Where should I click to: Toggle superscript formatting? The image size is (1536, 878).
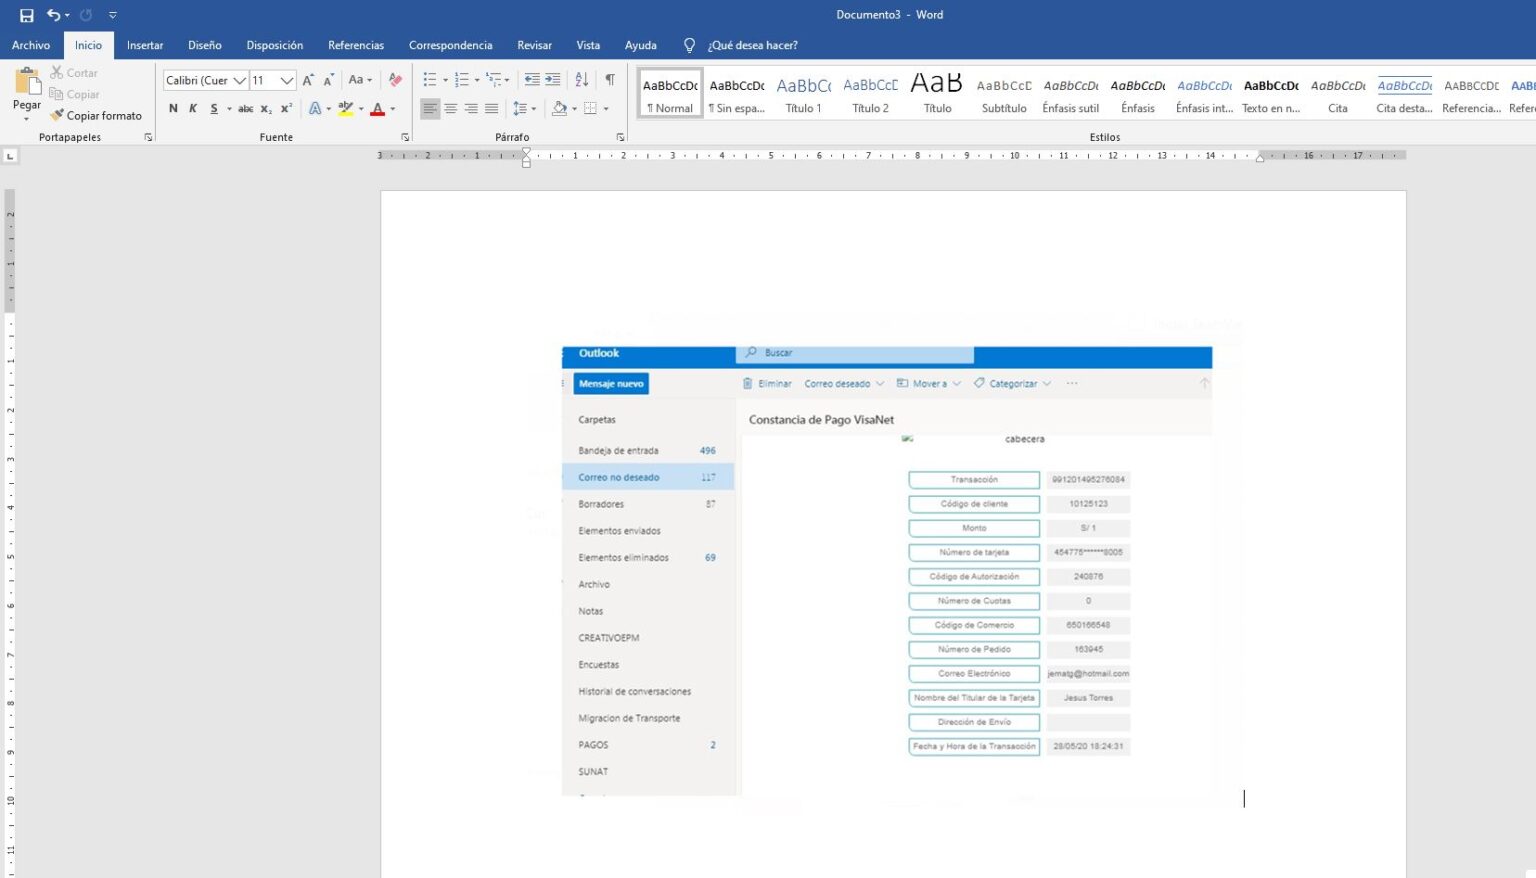286,108
